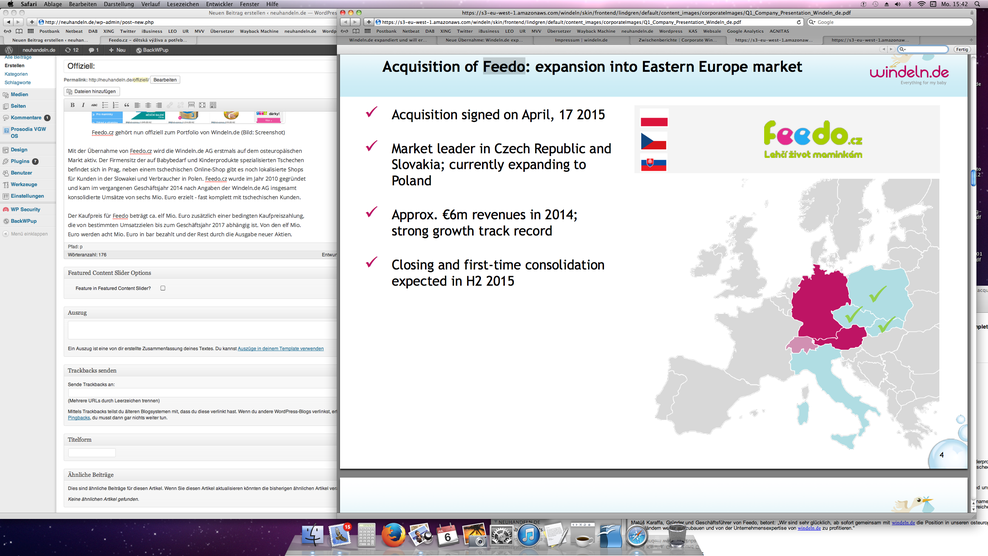Show the editor's kitchen sink toolbar
The image size is (988, 556).
[213, 105]
